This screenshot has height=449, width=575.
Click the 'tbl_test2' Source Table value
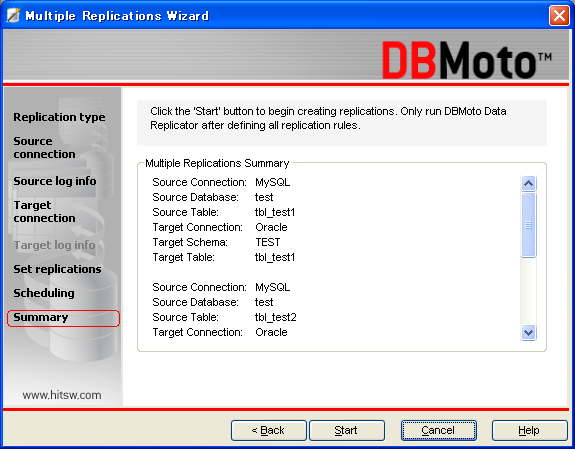[276, 317]
